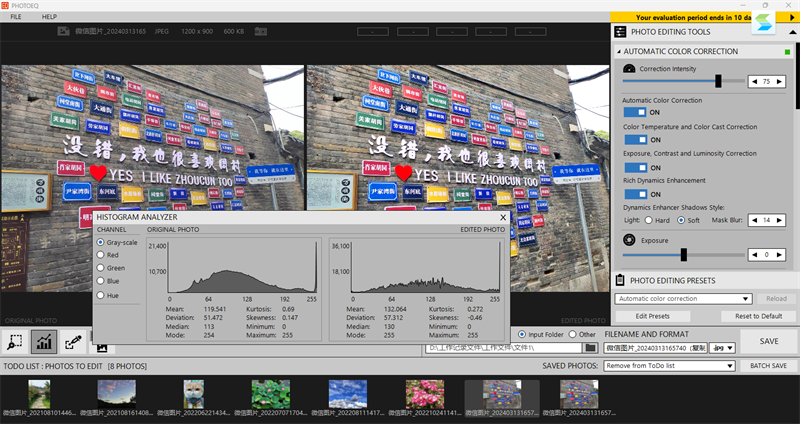
Task: Click the camera icon beside 600 KB
Action: coord(261,32)
